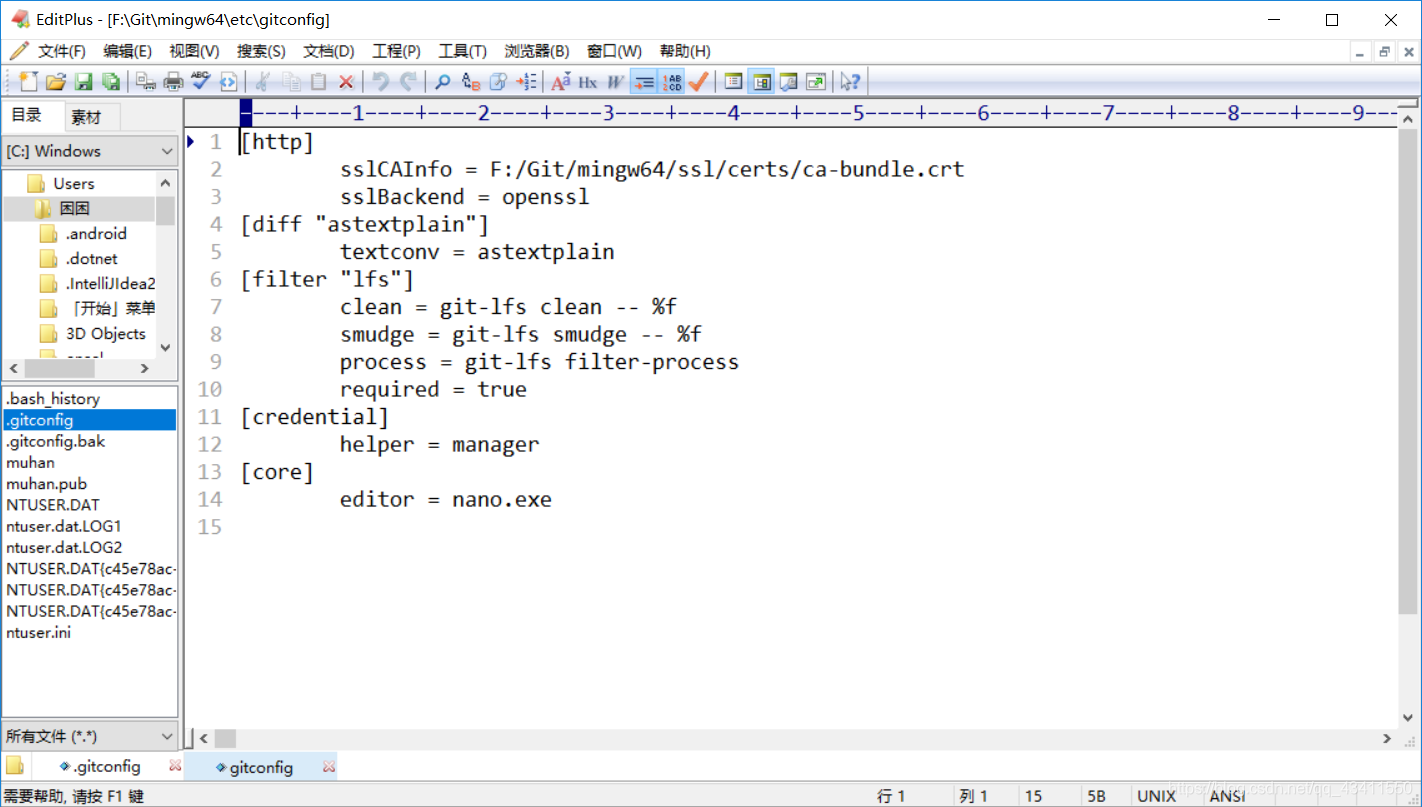Toggle the first window panel icon after check mark
Viewport: 1422px width, 807px height.
click(x=733, y=82)
